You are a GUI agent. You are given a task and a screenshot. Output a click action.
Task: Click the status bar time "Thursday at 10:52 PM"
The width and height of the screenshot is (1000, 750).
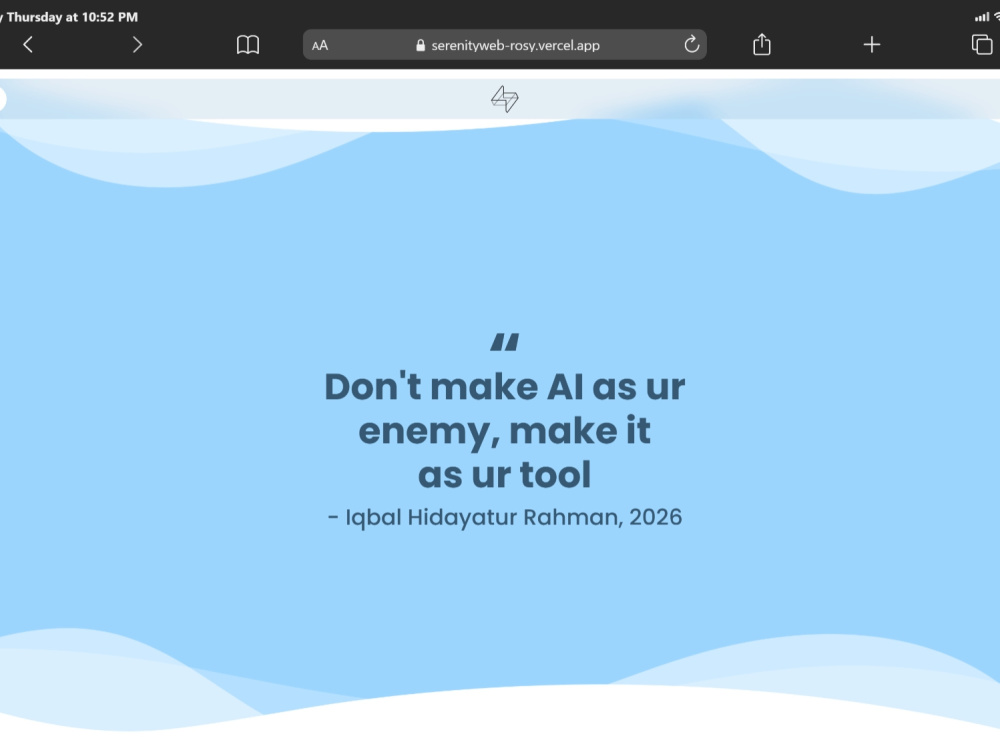[x=72, y=17]
